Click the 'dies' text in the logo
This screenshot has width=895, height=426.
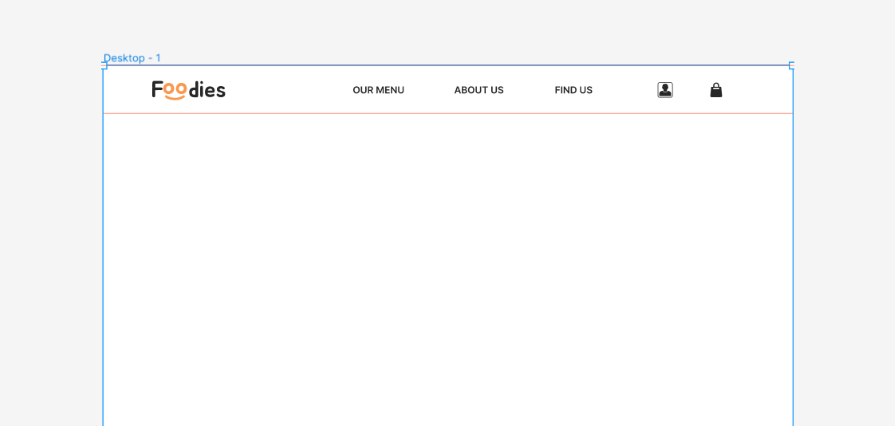207,90
